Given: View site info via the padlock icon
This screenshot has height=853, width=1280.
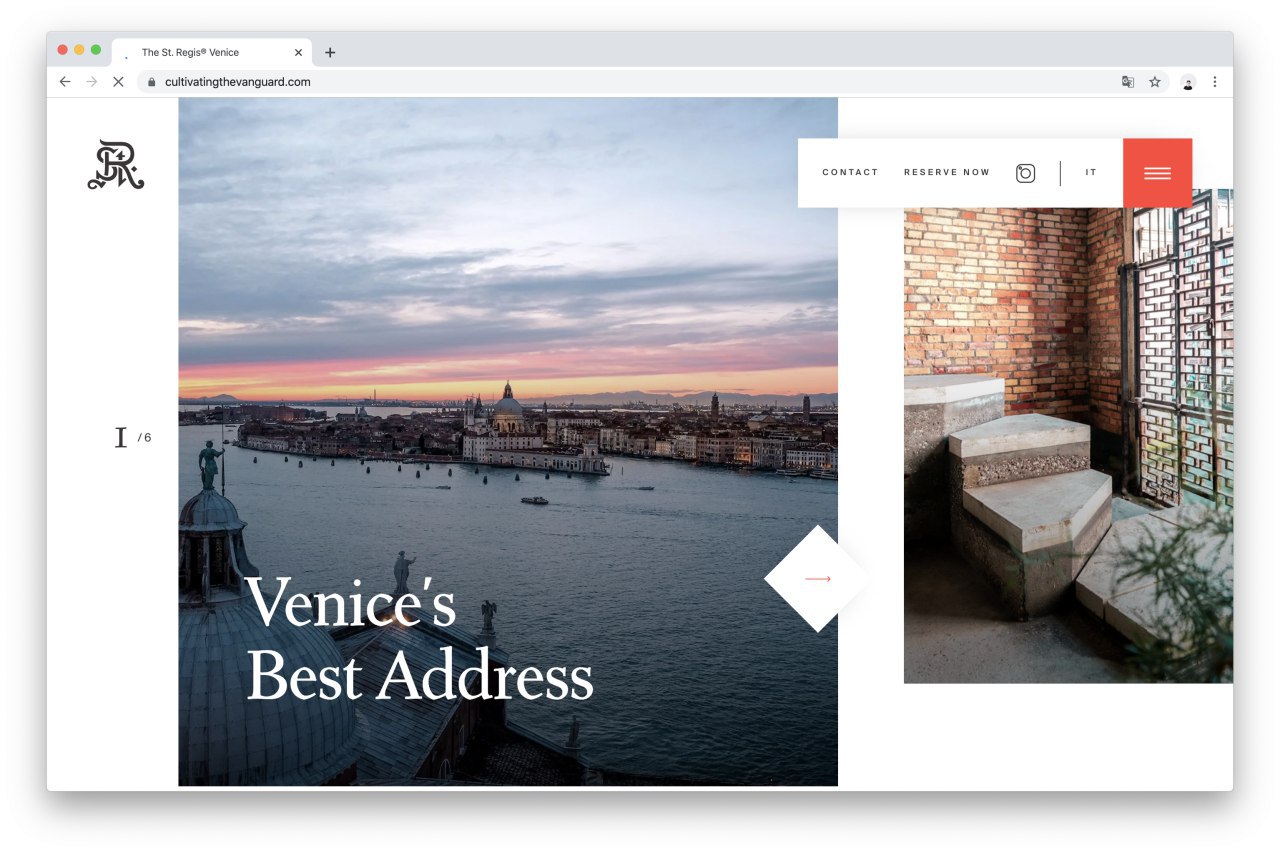Looking at the screenshot, I should [x=152, y=82].
